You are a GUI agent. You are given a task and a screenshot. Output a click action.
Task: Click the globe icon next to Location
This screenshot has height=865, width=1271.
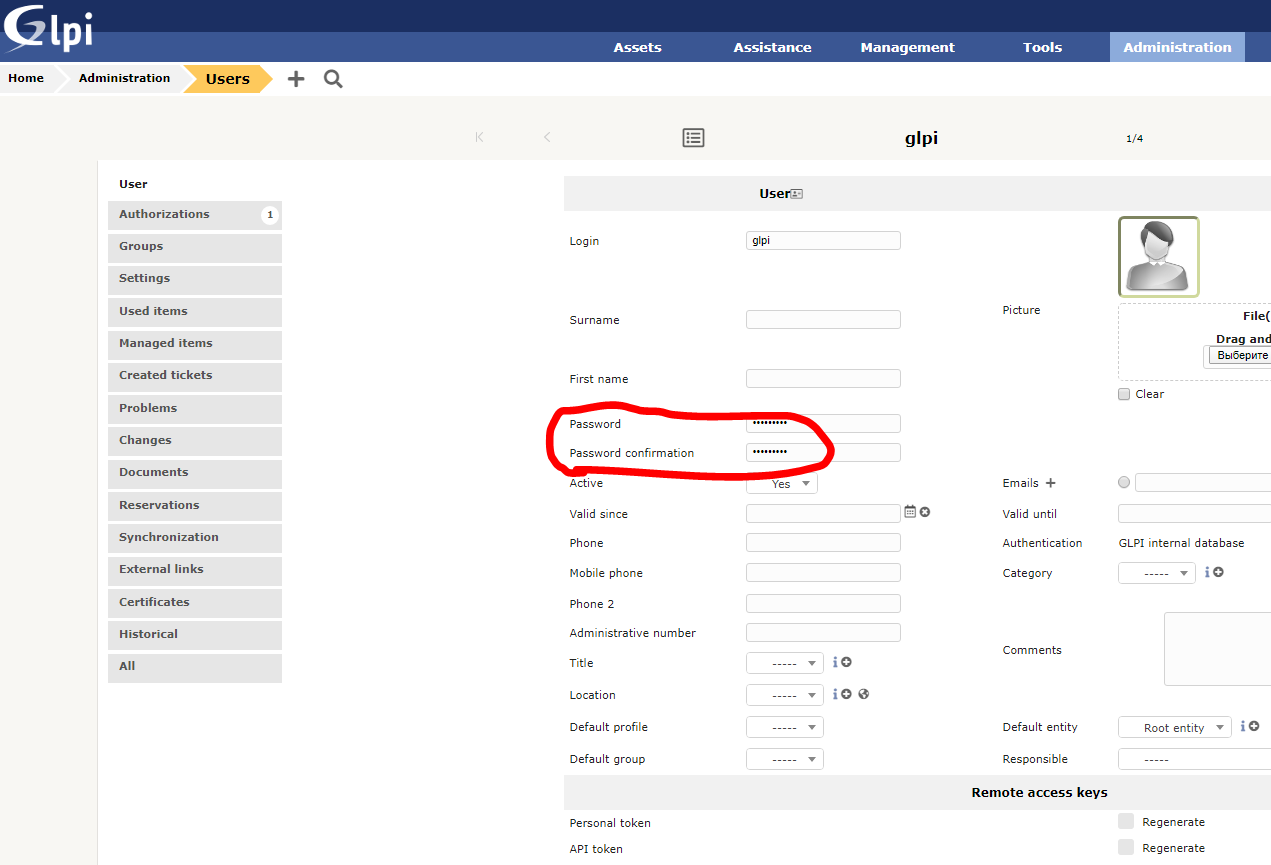point(864,694)
